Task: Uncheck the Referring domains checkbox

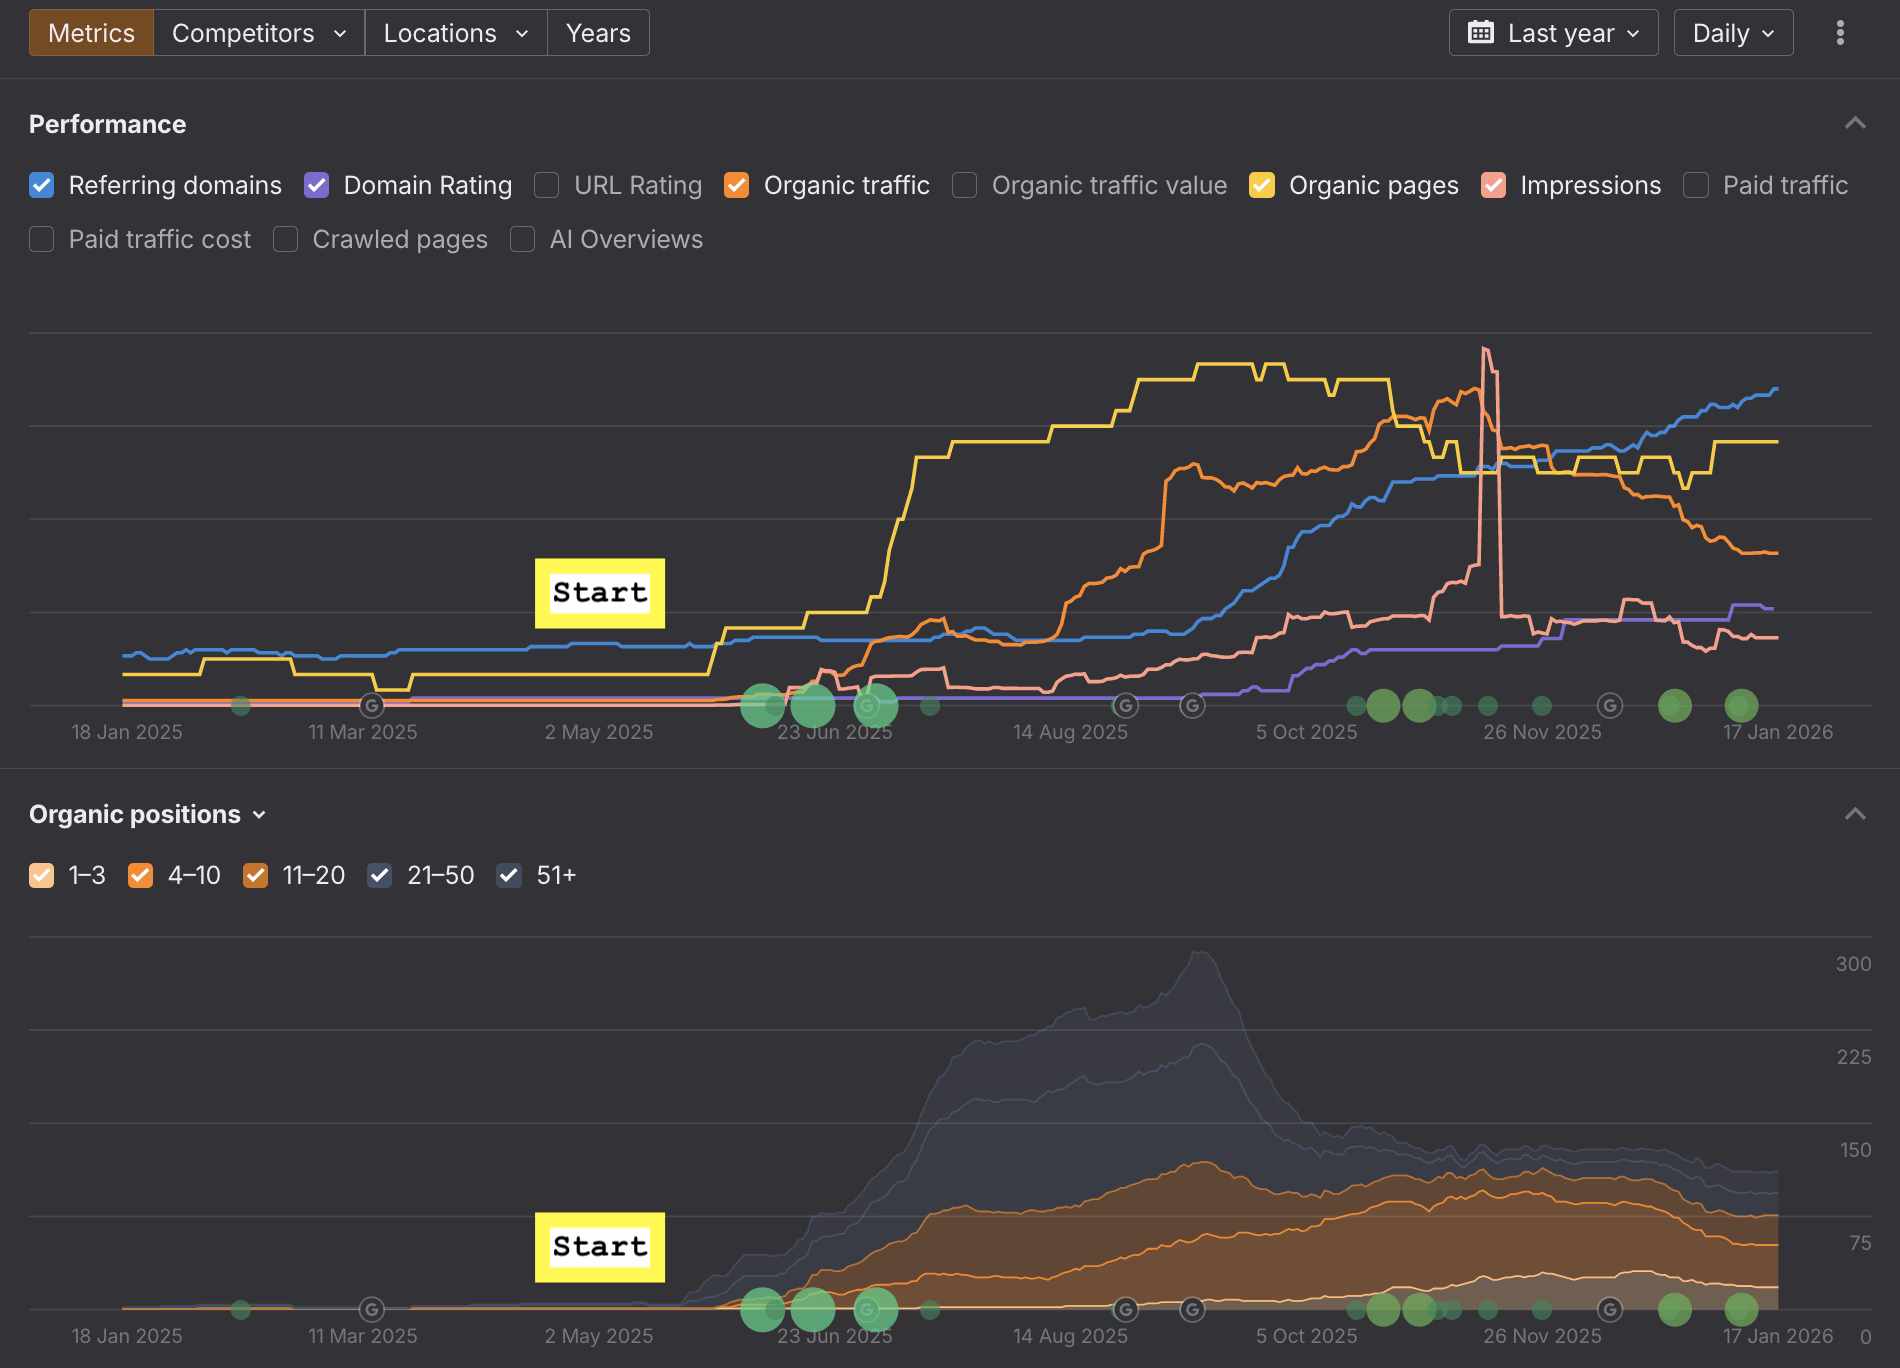Action: tap(42, 186)
